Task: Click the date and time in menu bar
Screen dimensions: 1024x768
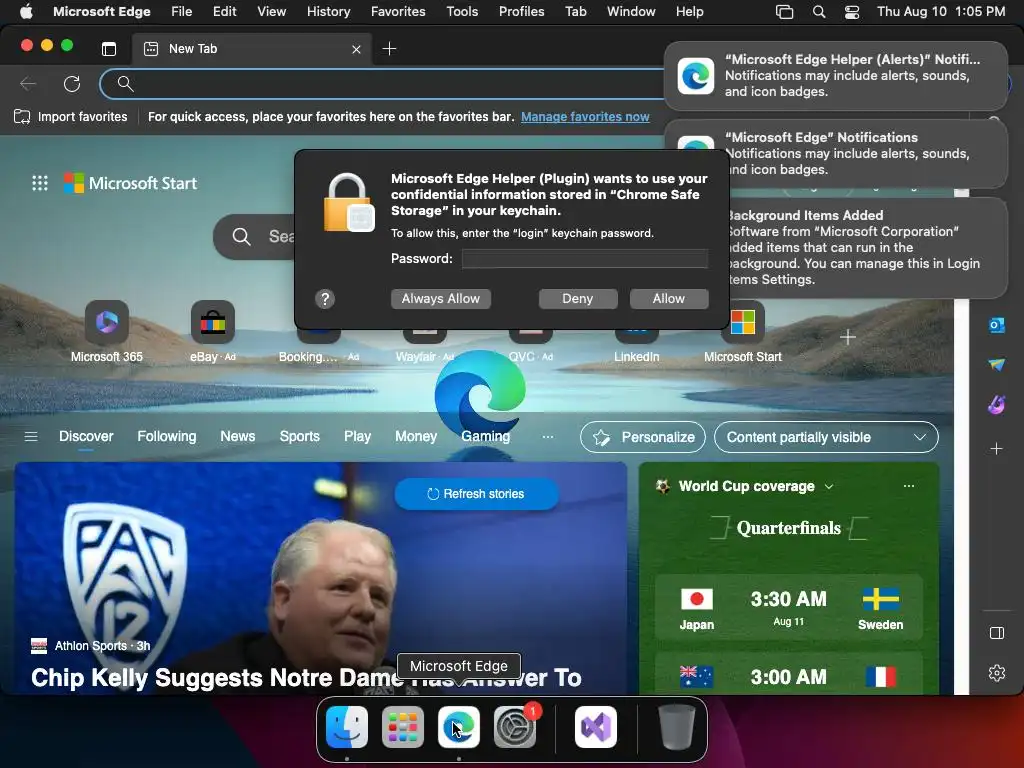Action: 941,12
